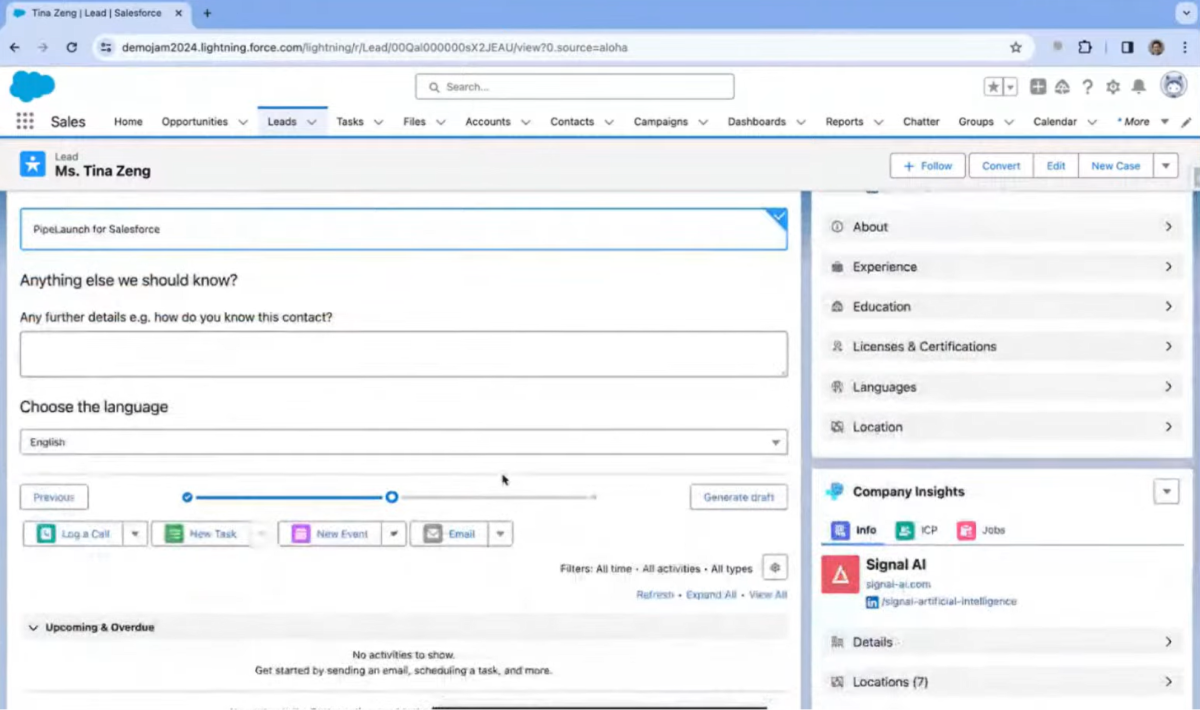Click the Salesforce cloud logo

pos(32,86)
